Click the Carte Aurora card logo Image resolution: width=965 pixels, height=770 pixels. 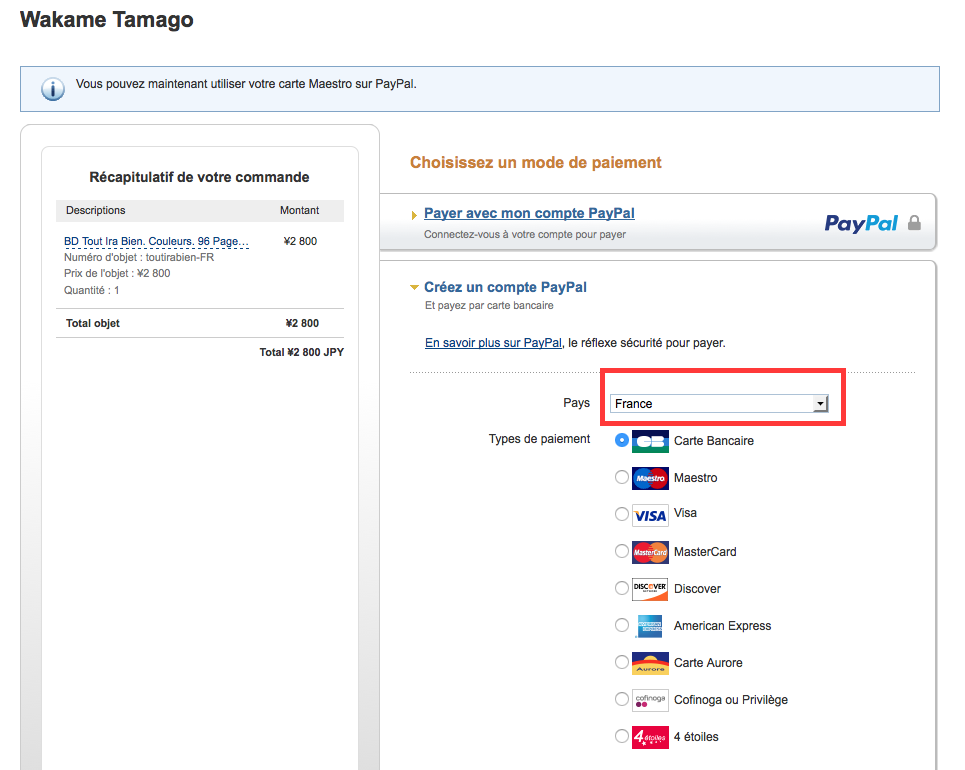(x=649, y=662)
